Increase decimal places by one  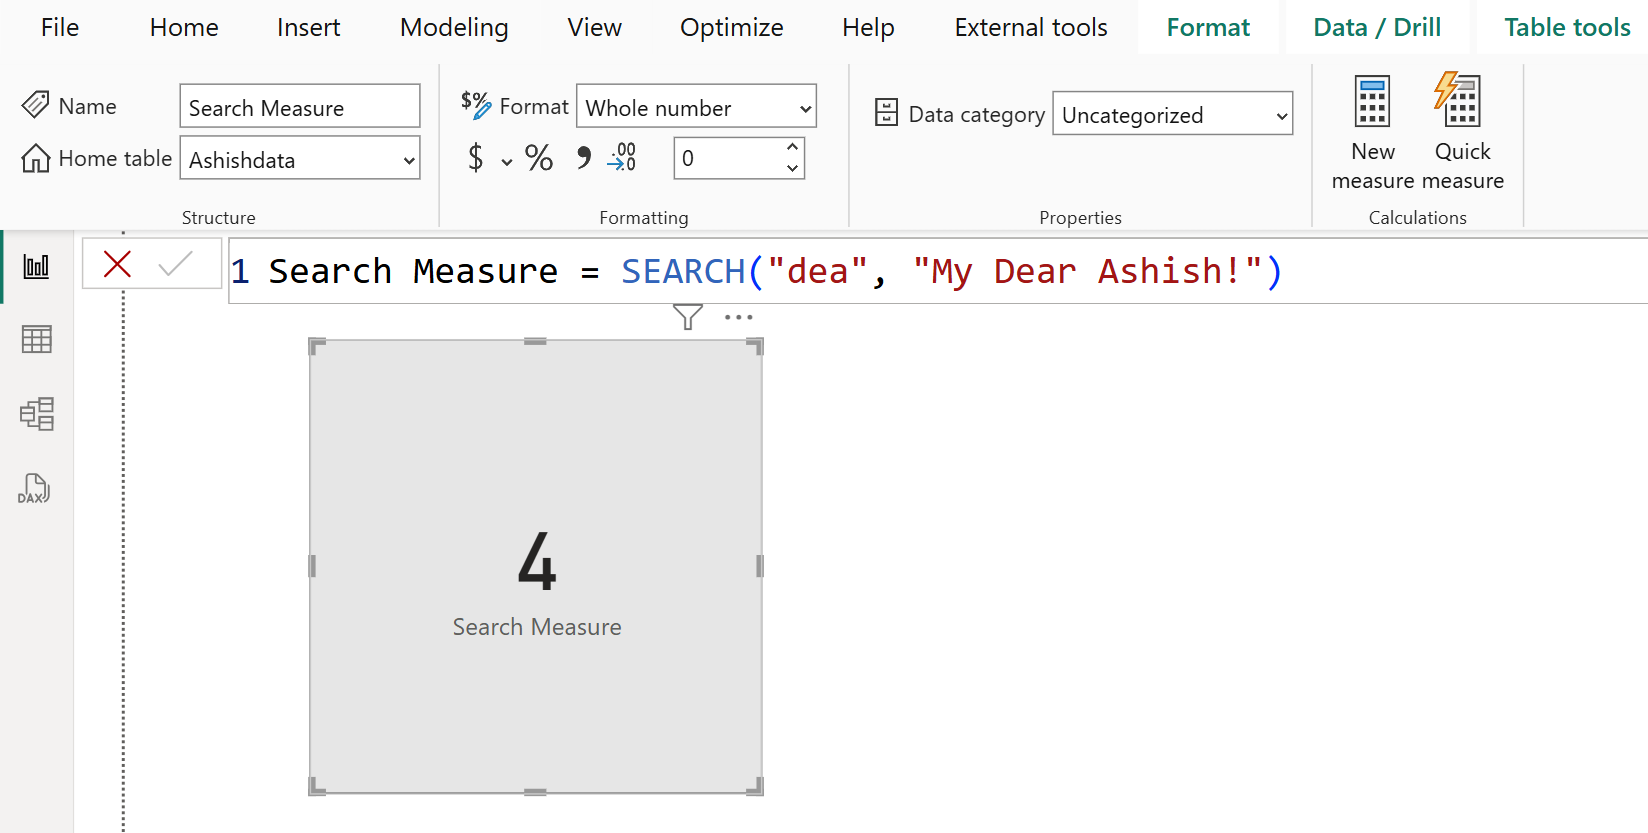[792, 148]
